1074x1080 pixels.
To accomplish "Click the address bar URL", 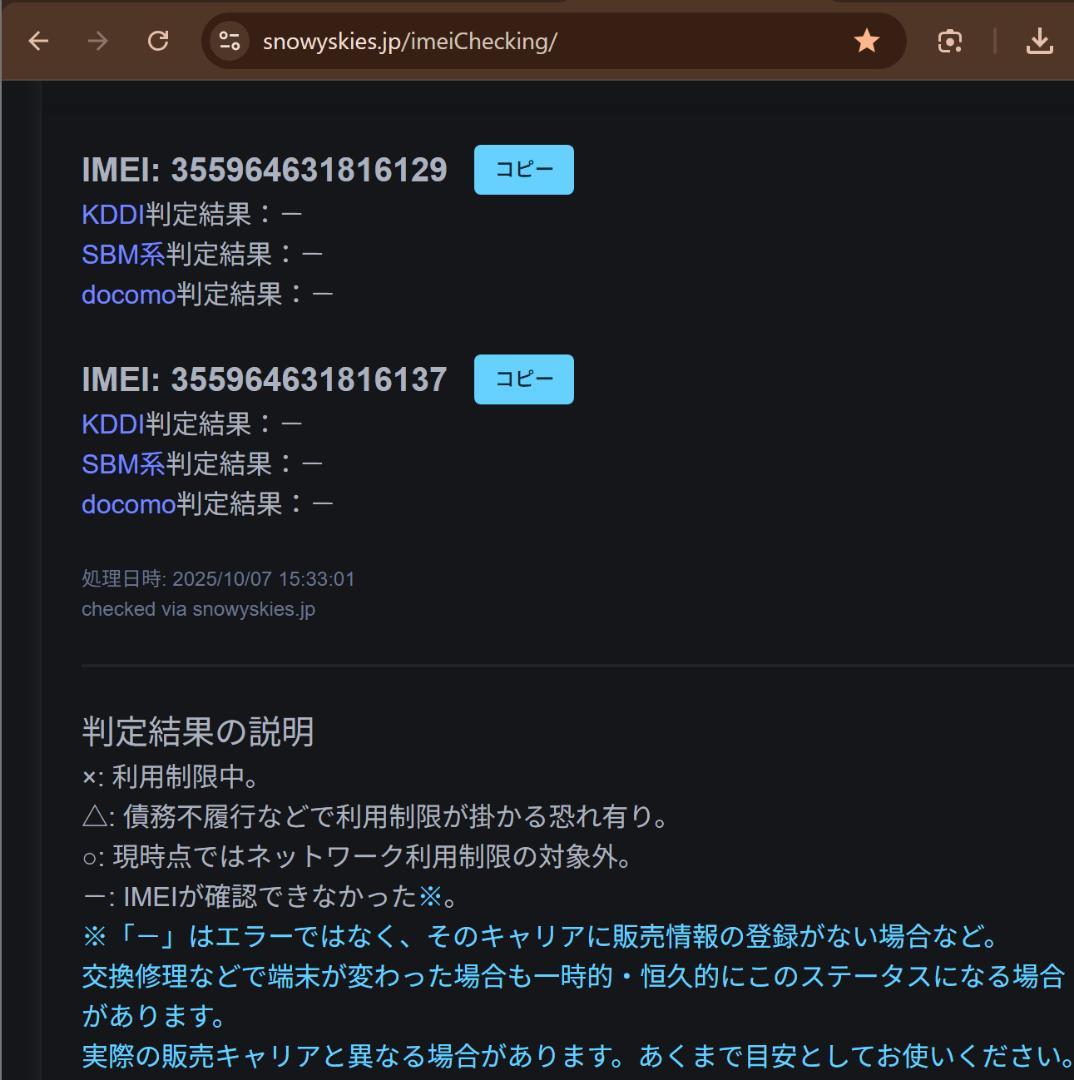I will click(411, 41).
